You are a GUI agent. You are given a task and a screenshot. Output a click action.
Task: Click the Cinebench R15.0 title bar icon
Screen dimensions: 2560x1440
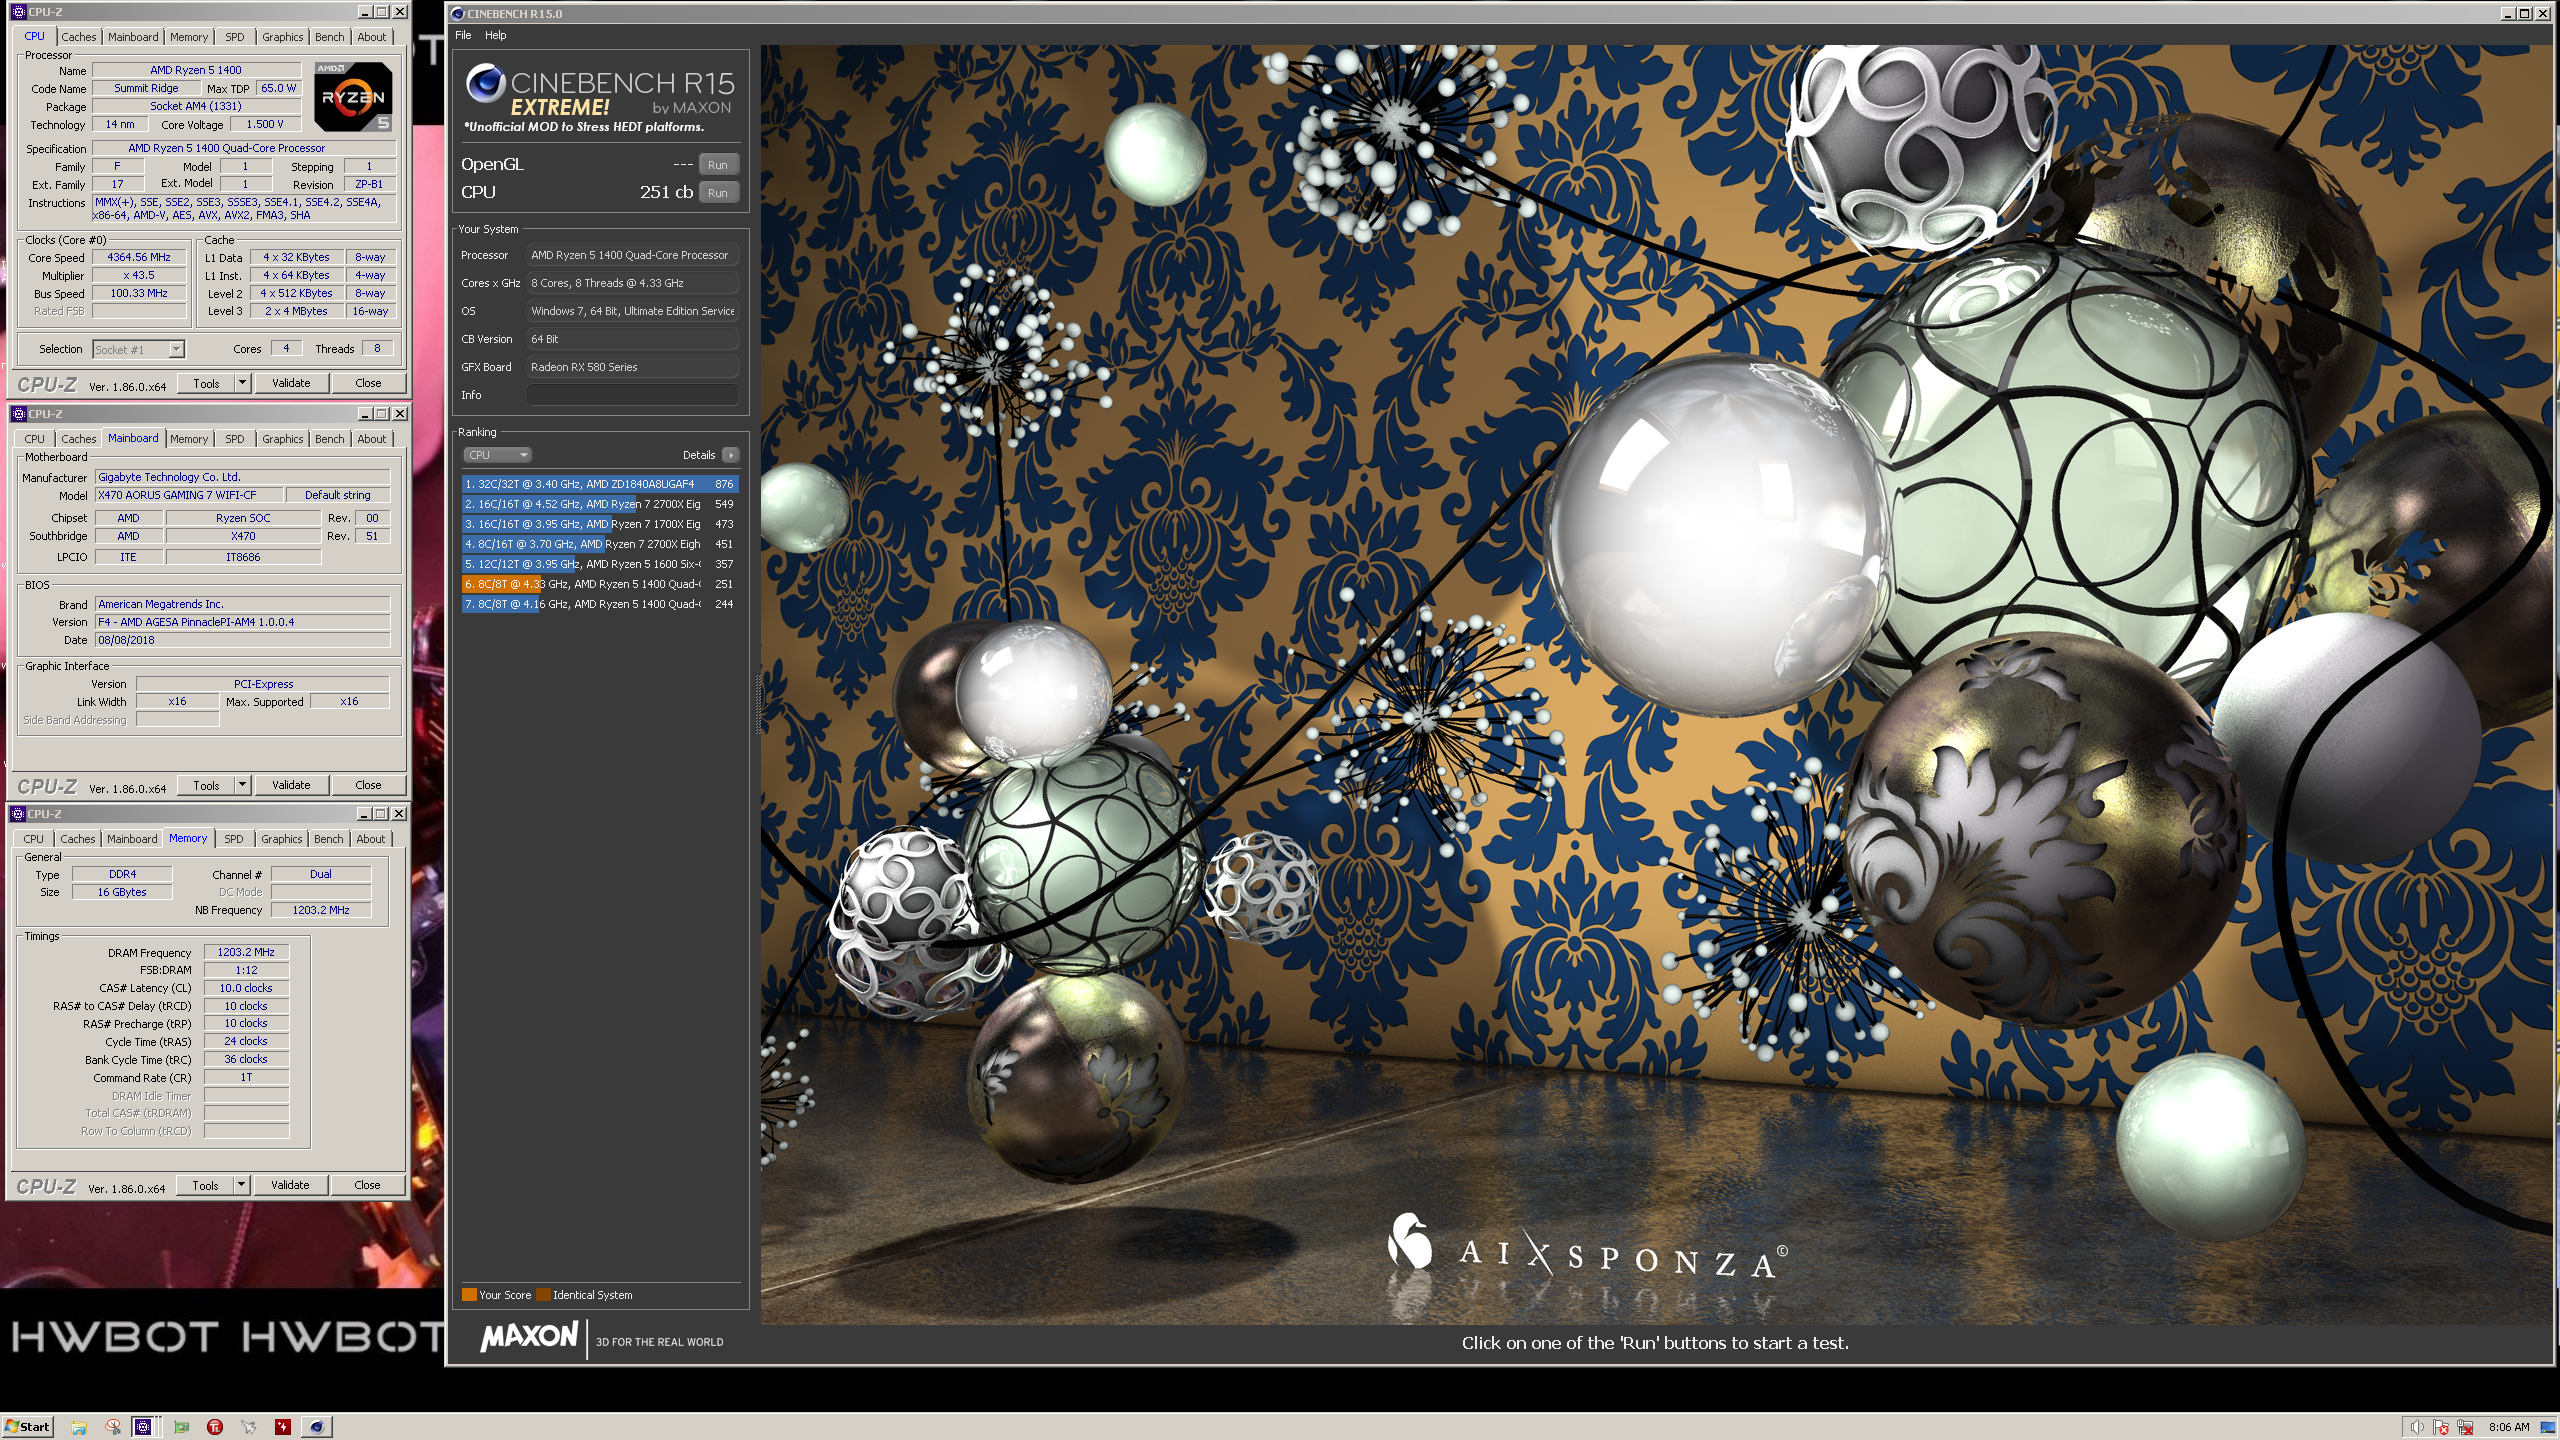tap(458, 13)
